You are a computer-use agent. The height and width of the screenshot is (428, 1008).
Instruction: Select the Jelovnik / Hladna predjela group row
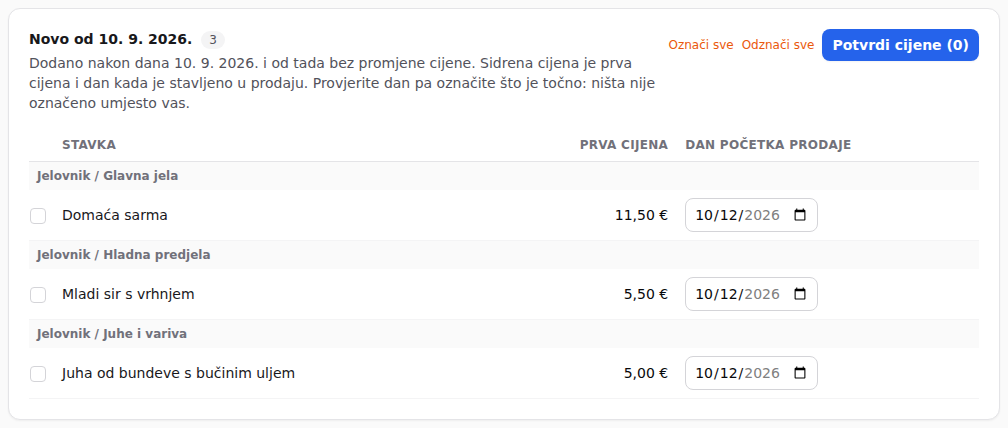(x=504, y=255)
